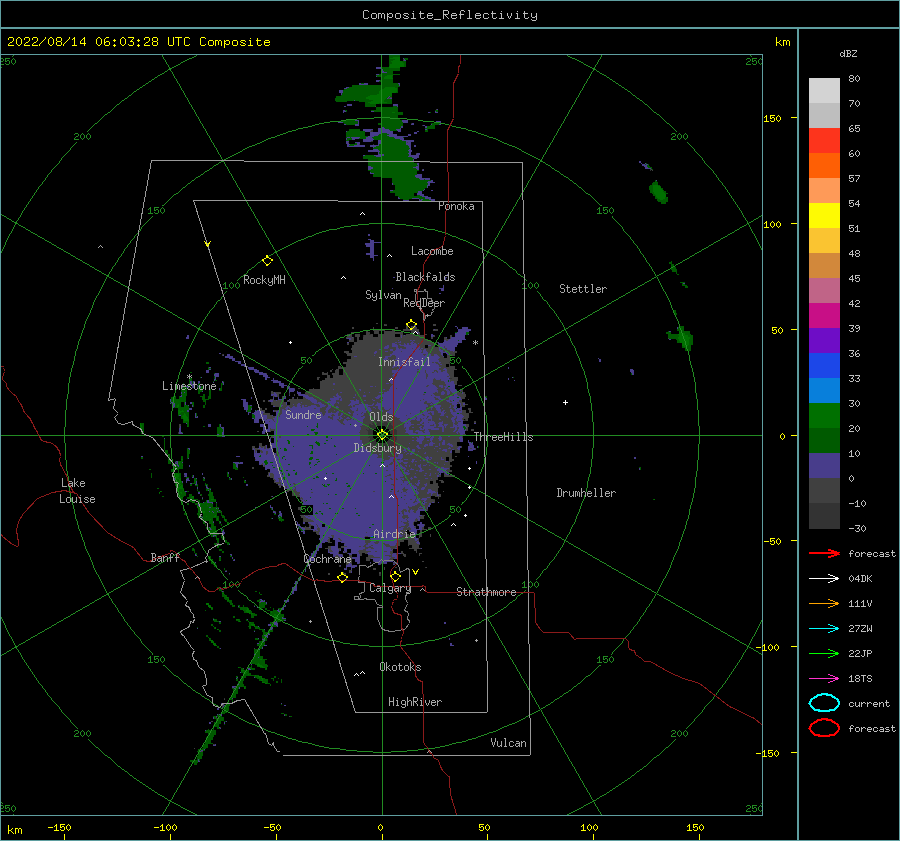The height and width of the screenshot is (841, 900).
Task: Click the RockyMH label
Action: [264, 280]
